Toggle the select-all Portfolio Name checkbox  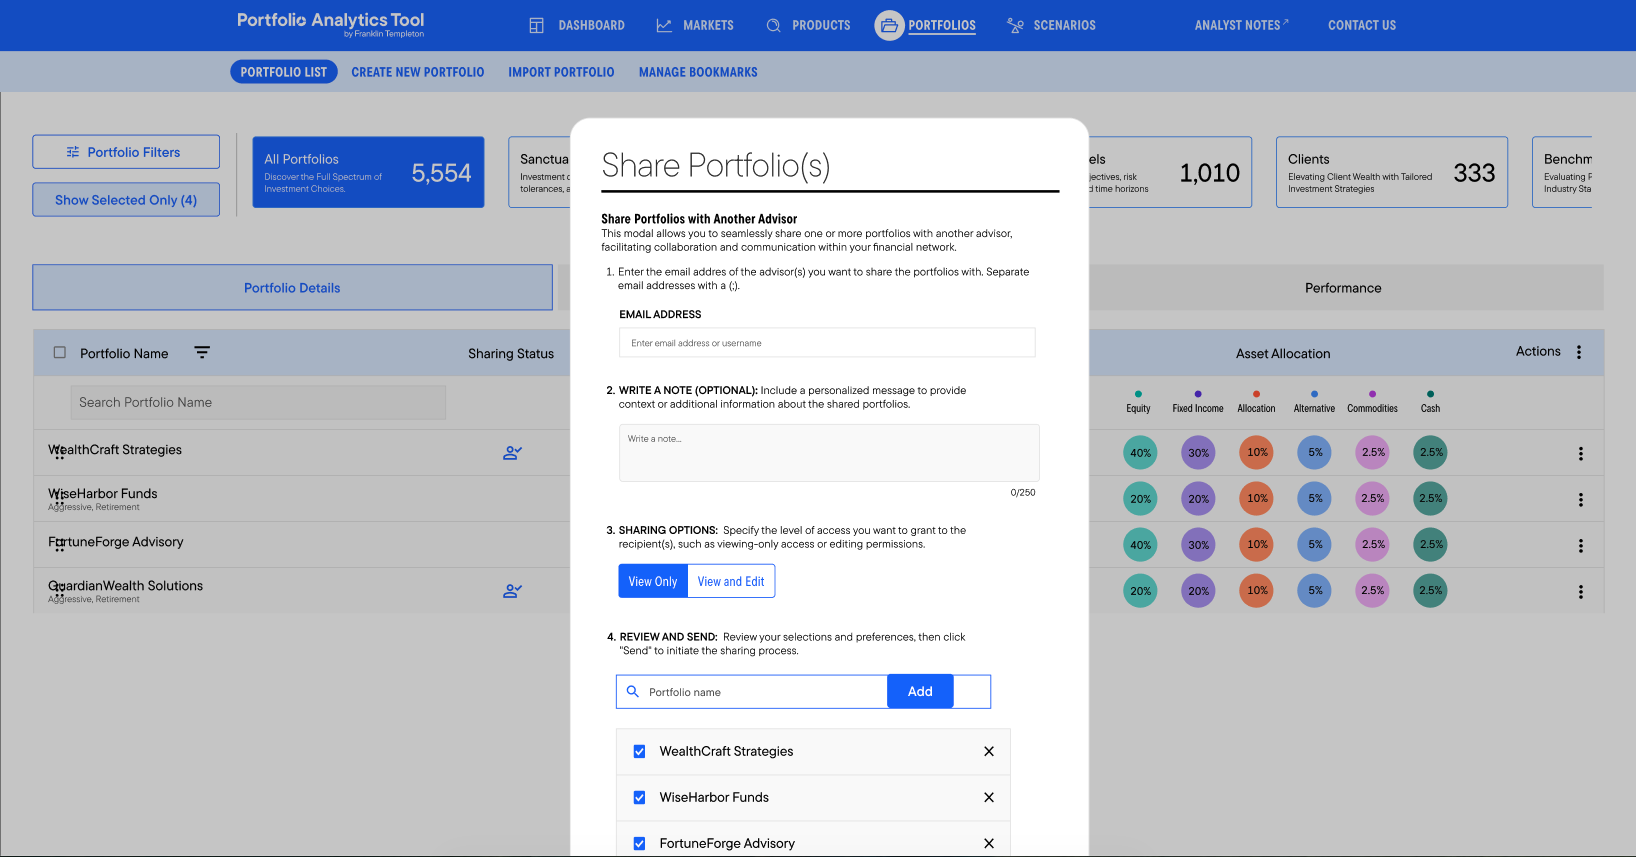(60, 352)
